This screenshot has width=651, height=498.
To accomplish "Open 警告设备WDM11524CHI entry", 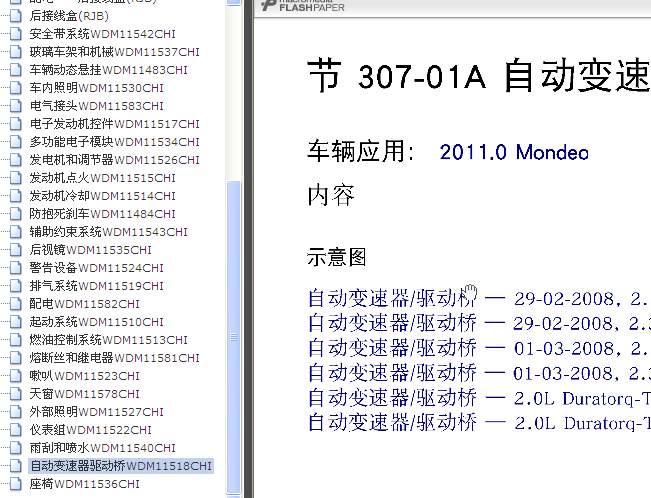I will (x=96, y=268).
